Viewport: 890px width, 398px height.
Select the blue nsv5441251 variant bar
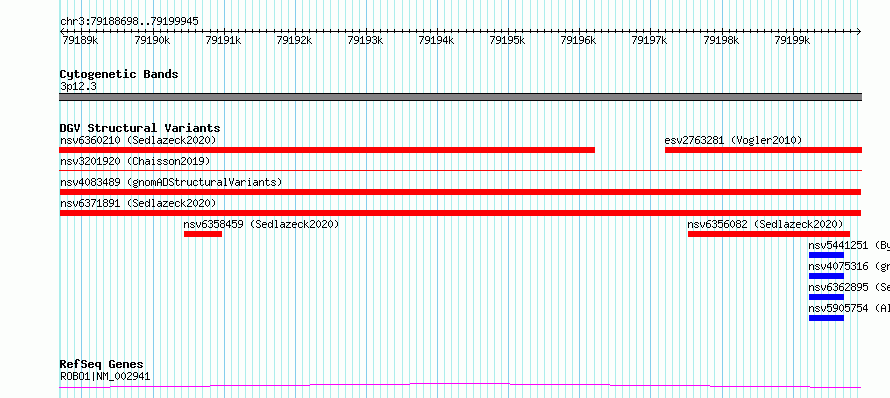[826, 255]
